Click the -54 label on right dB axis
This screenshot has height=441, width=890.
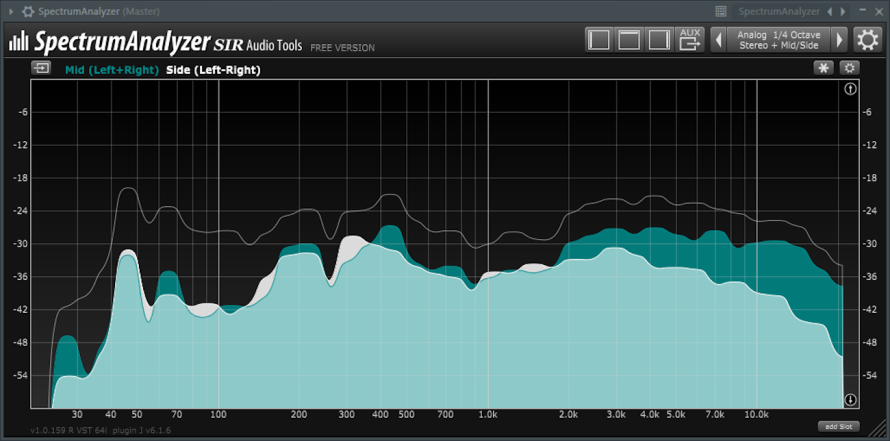(x=870, y=376)
